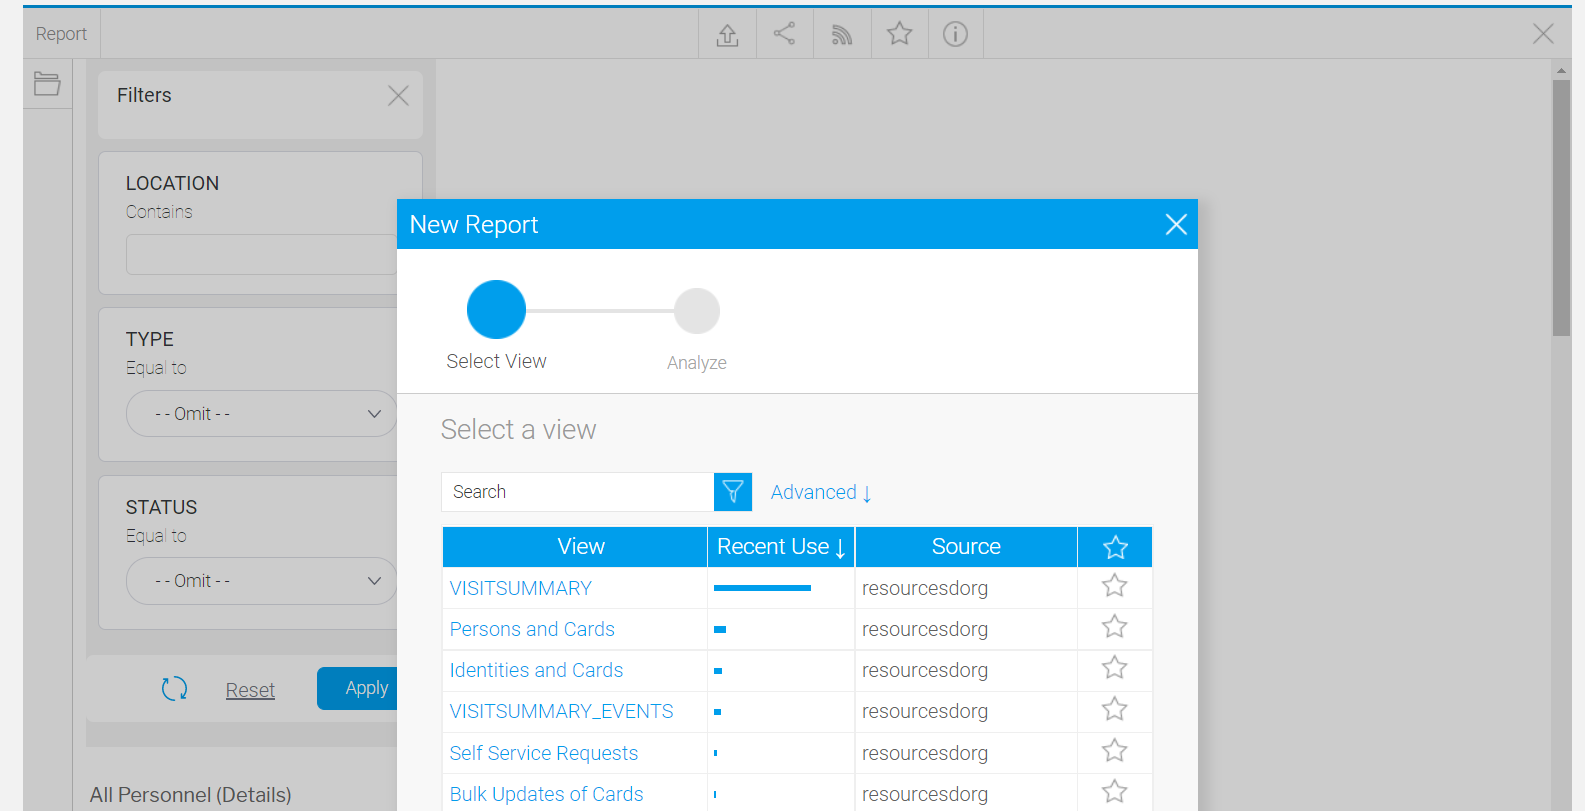Close the New Report dialog
Image resolution: width=1585 pixels, height=811 pixels.
pos(1176,225)
